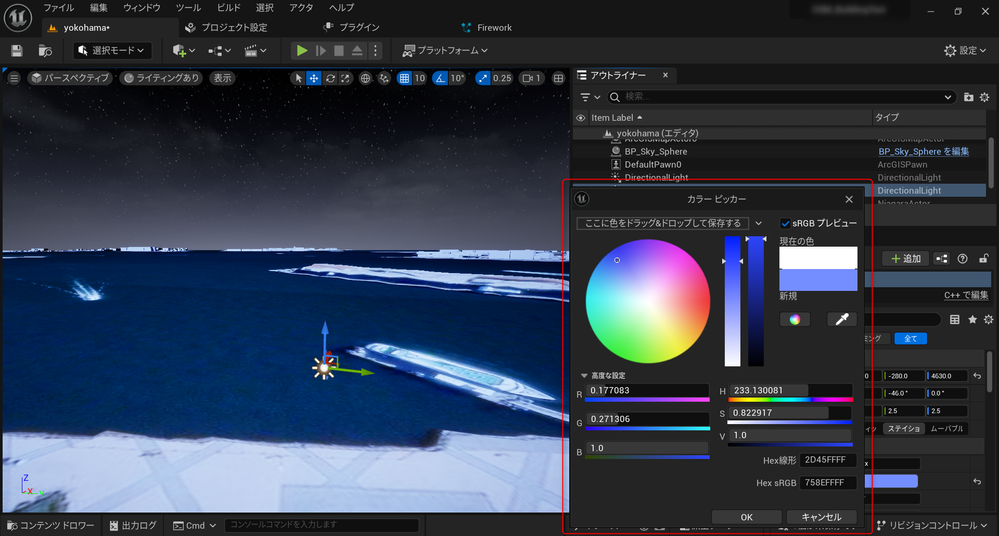999x536 pixels.
Task: Open grid snap value 10 dropdown
Action: click(420, 78)
